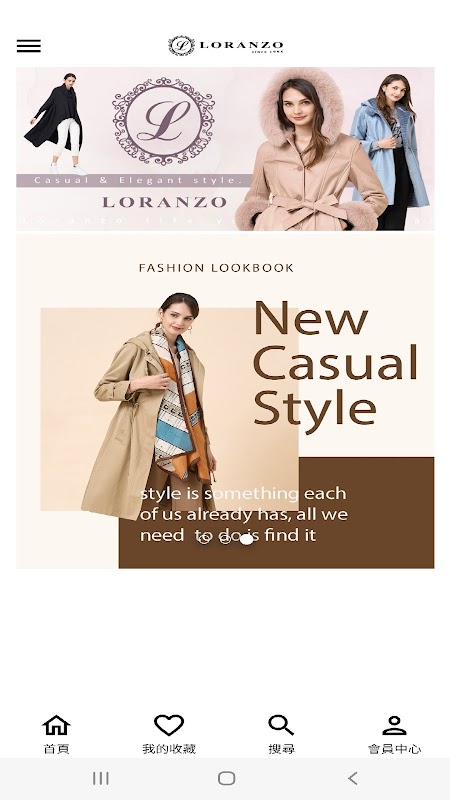
Task: Tap the search magnifier icon
Action: point(281,724)
